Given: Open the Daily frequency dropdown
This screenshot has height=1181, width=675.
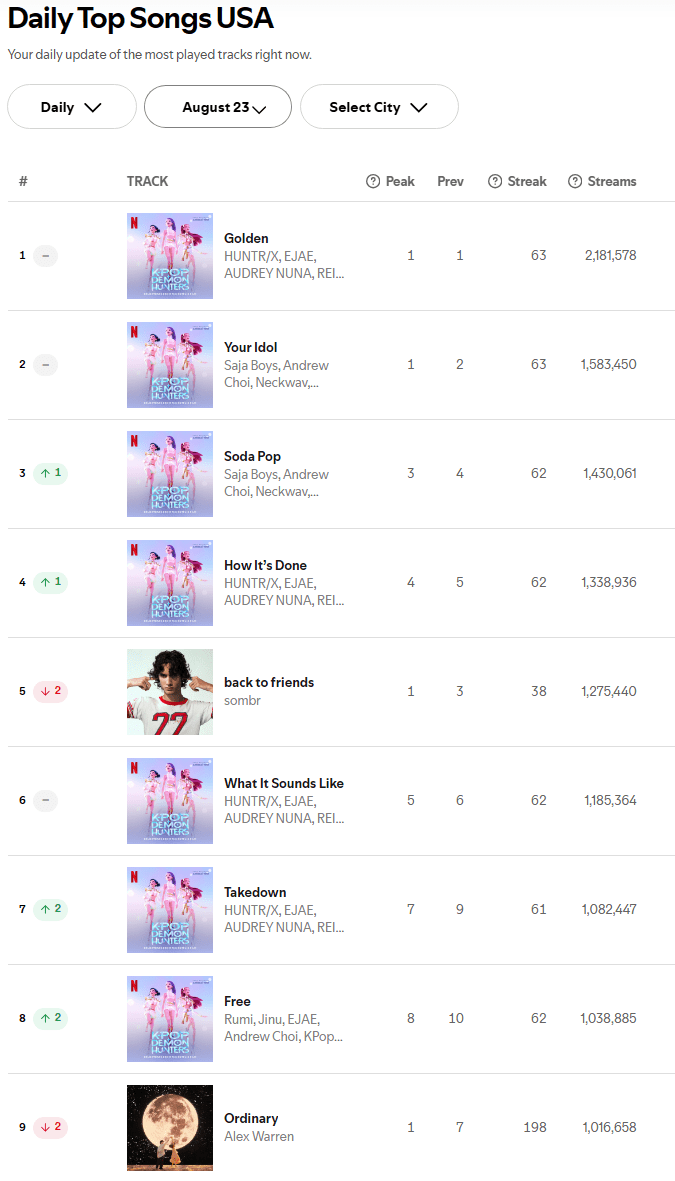Looking at the screenshot, I should pos(72,107).
